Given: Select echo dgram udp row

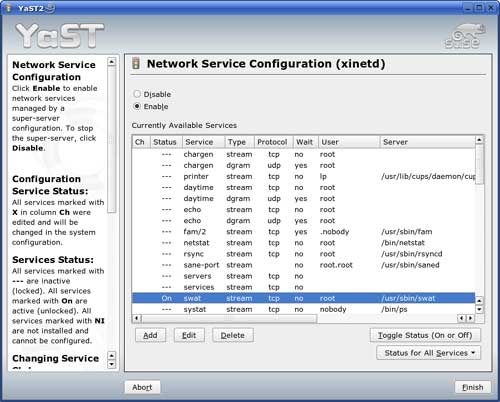Looking at the screenshot, I should pyautogui.click(x=304, y=221).
